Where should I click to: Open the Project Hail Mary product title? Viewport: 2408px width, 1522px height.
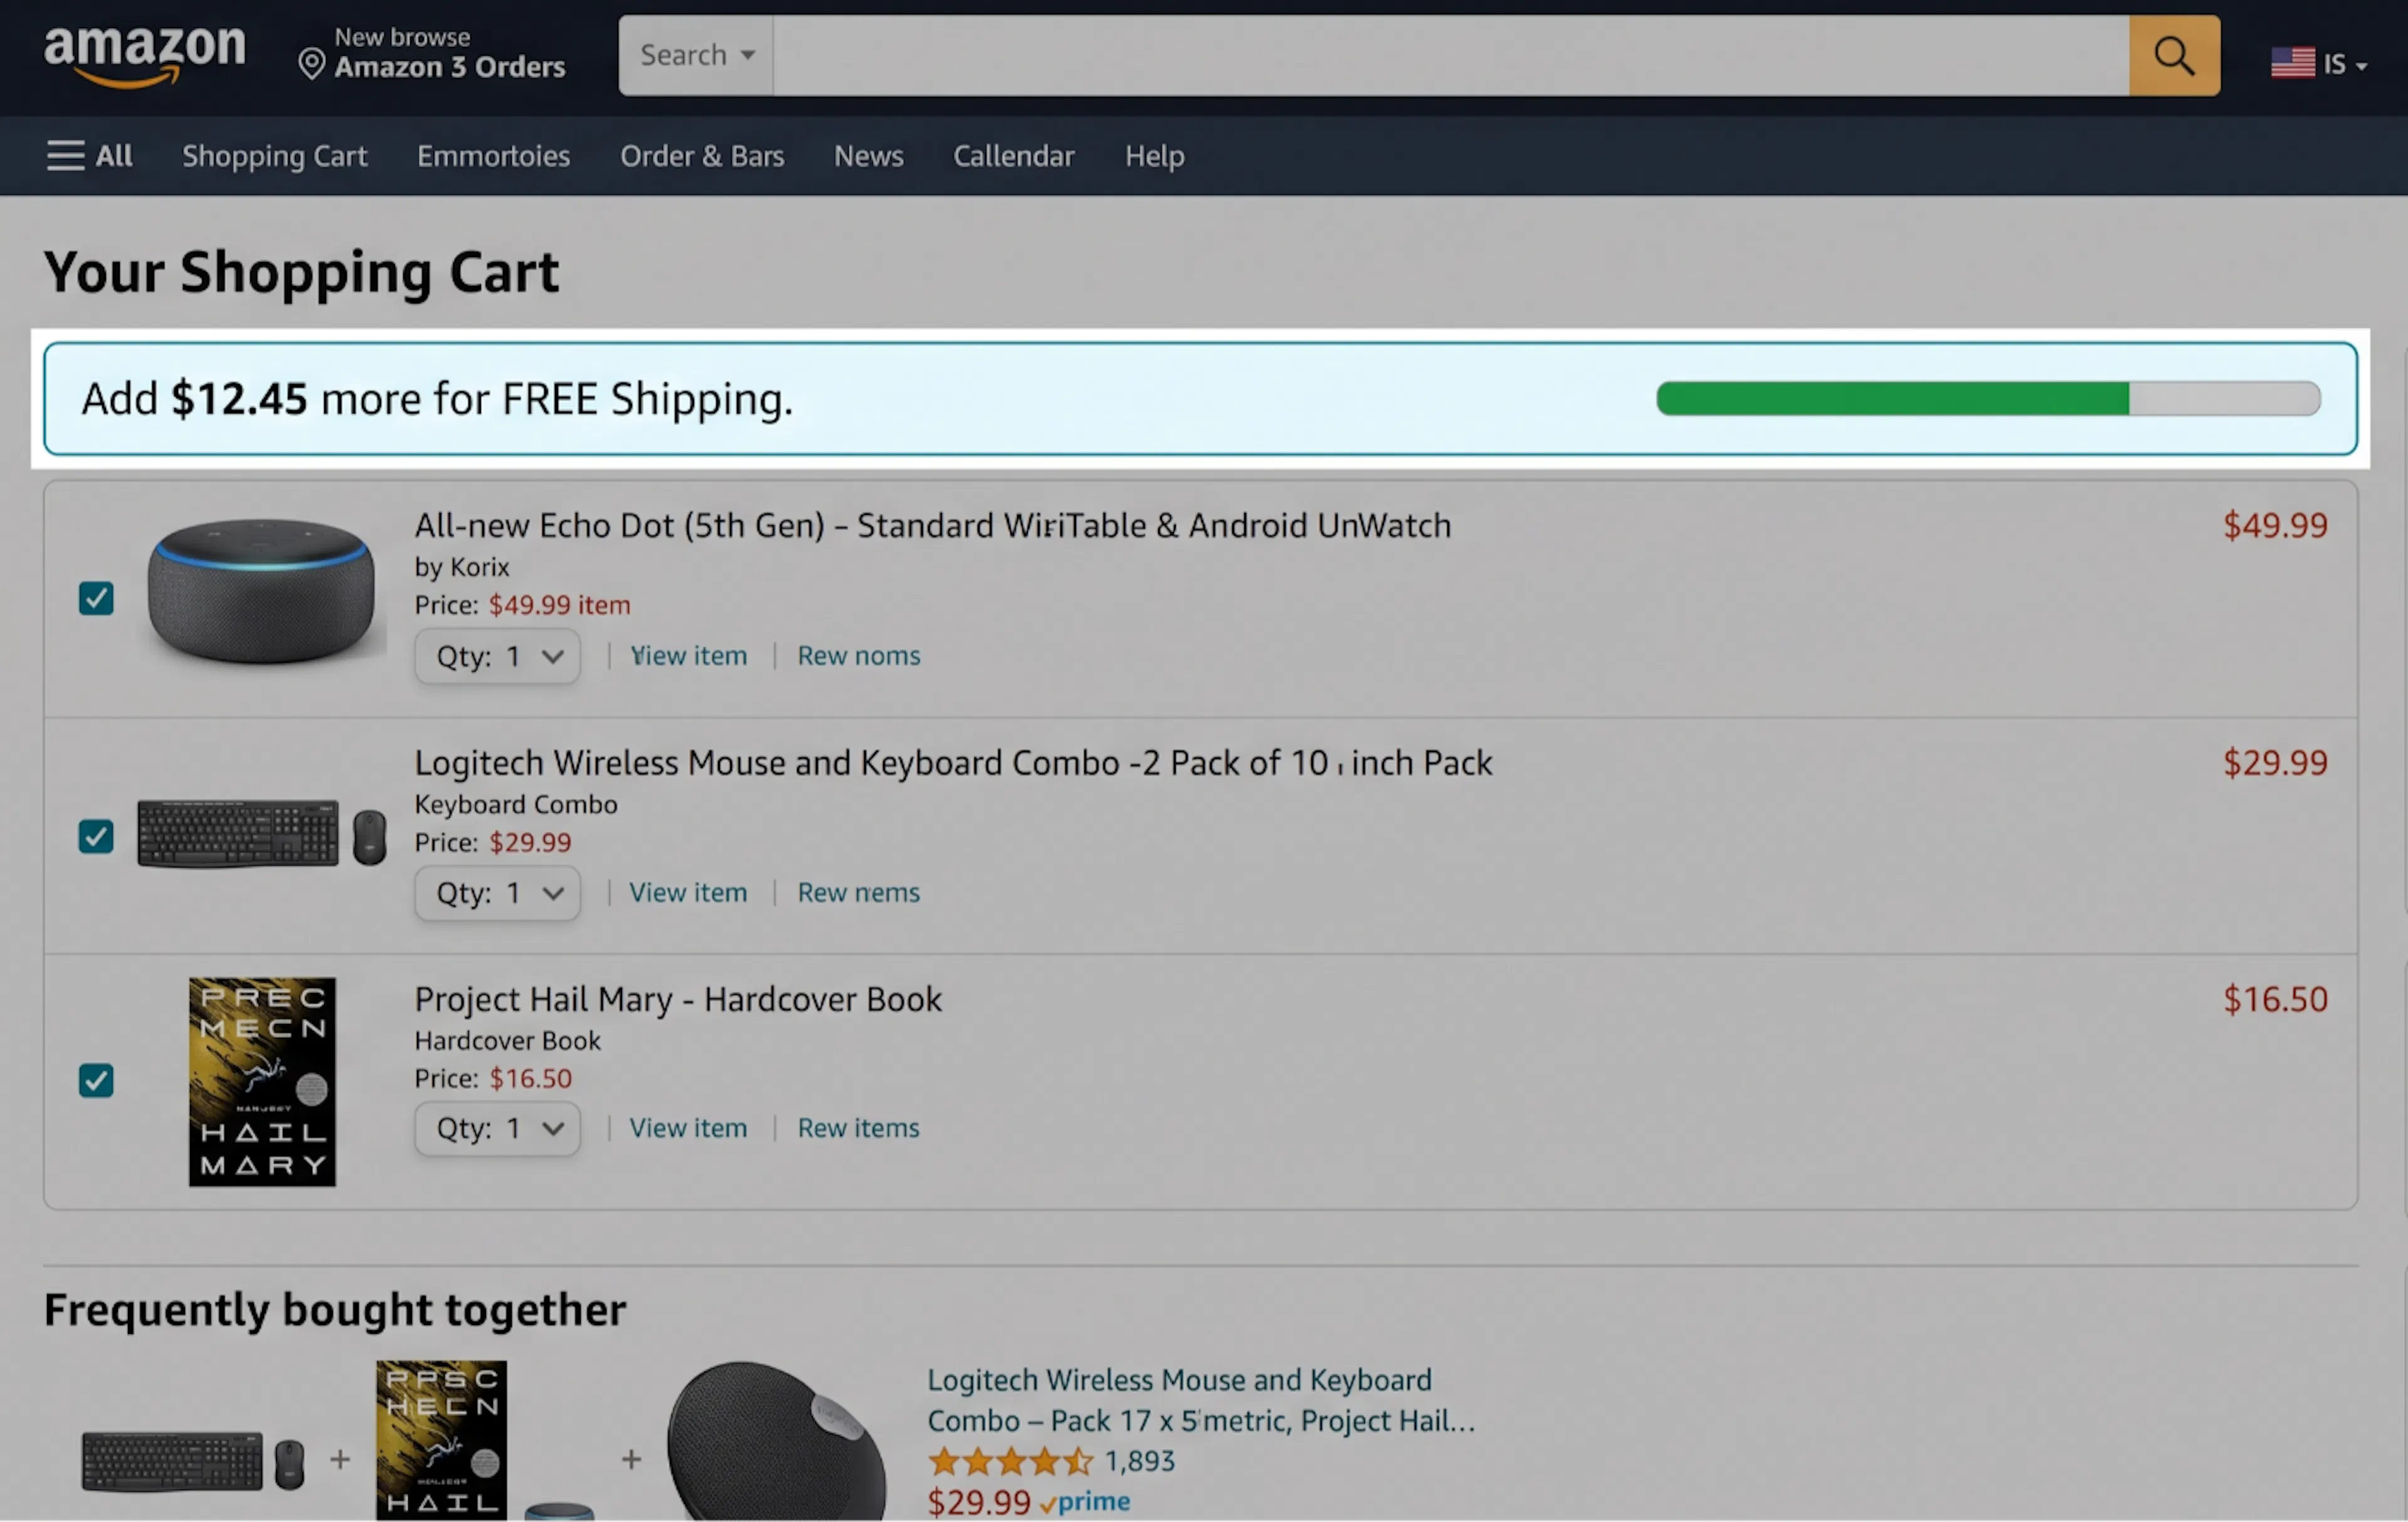(678, 999)
